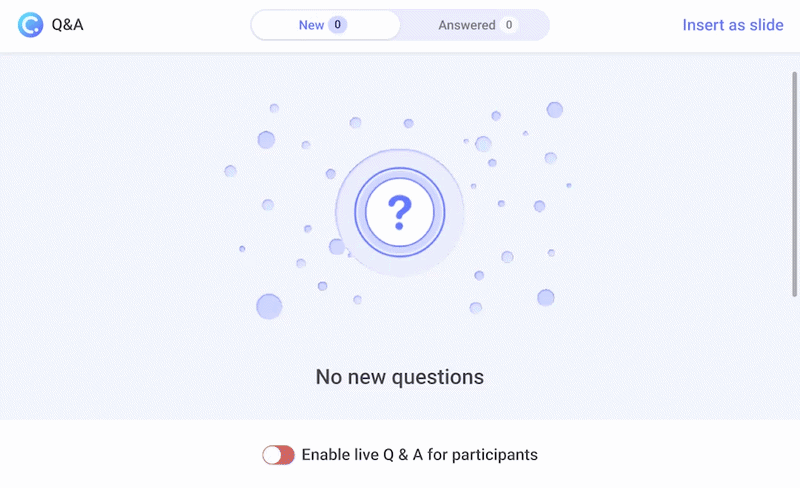Click the Insert as slide link
800x488 pixels.
(733, 25)
